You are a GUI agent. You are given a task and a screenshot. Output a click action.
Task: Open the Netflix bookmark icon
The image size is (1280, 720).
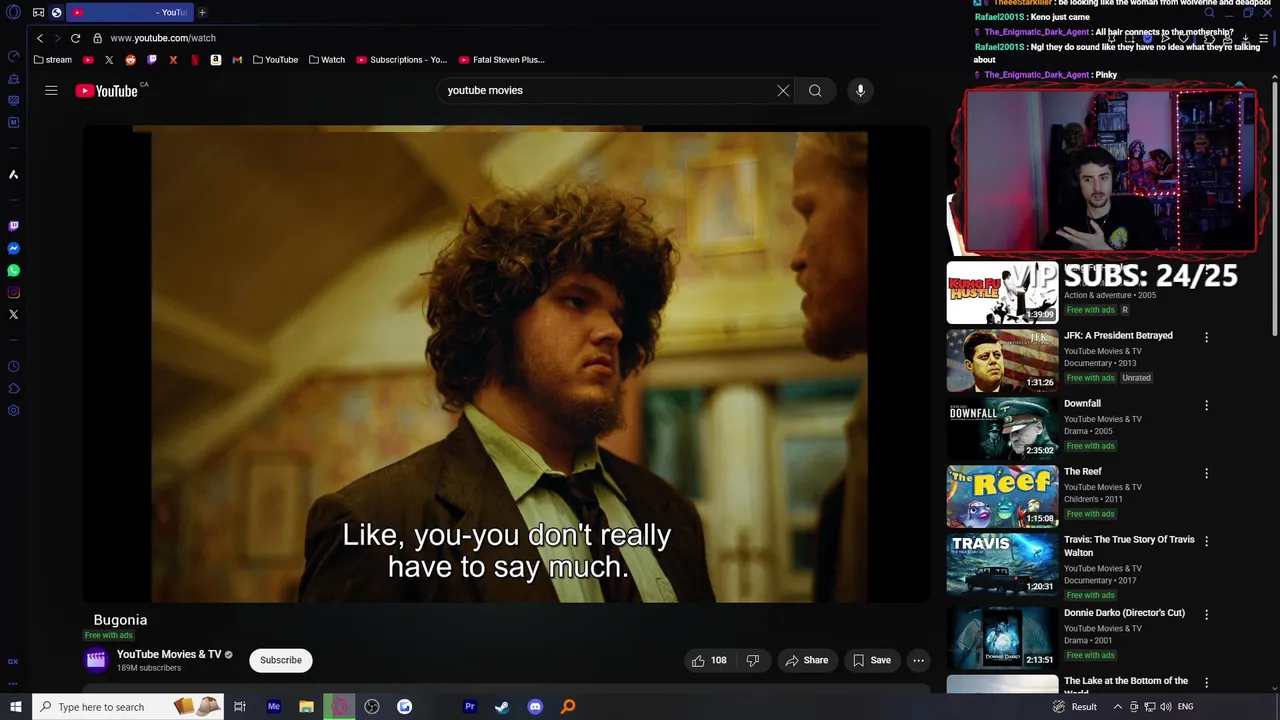[x=194, y=60]
